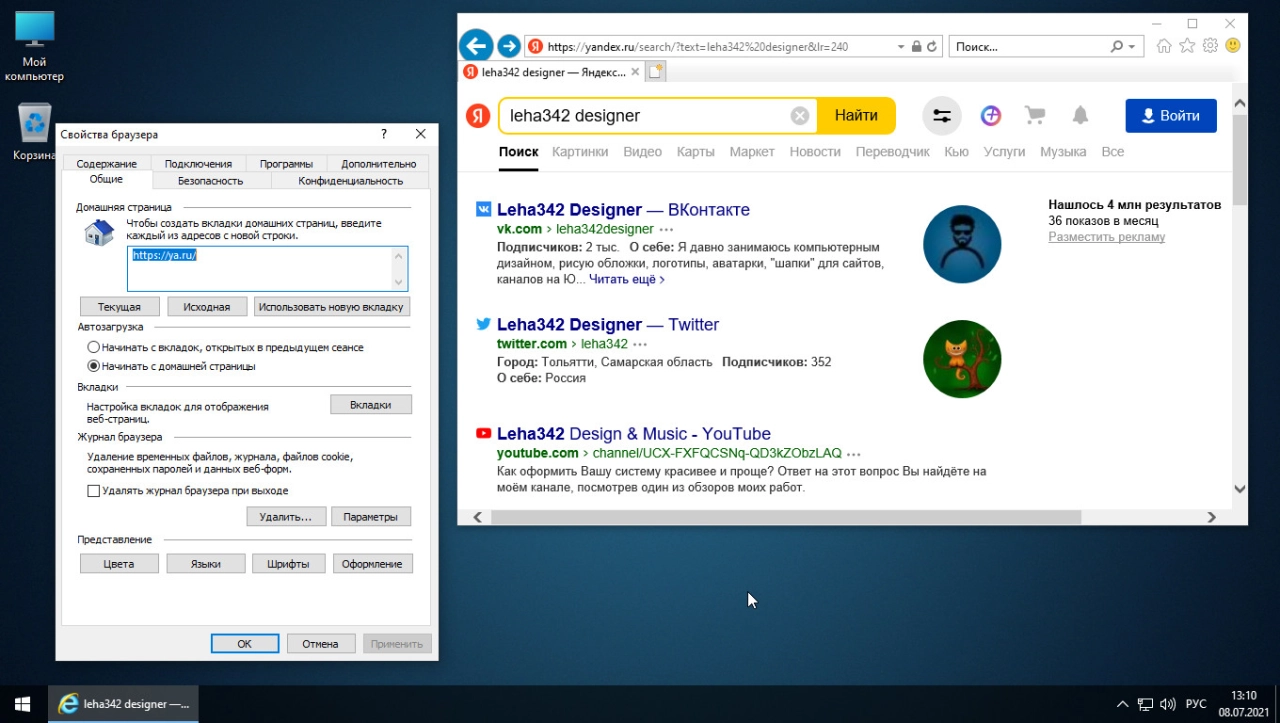Open the Мой компьютер desktop icon
The image size is (1280, 723).
tap(35, 47)
